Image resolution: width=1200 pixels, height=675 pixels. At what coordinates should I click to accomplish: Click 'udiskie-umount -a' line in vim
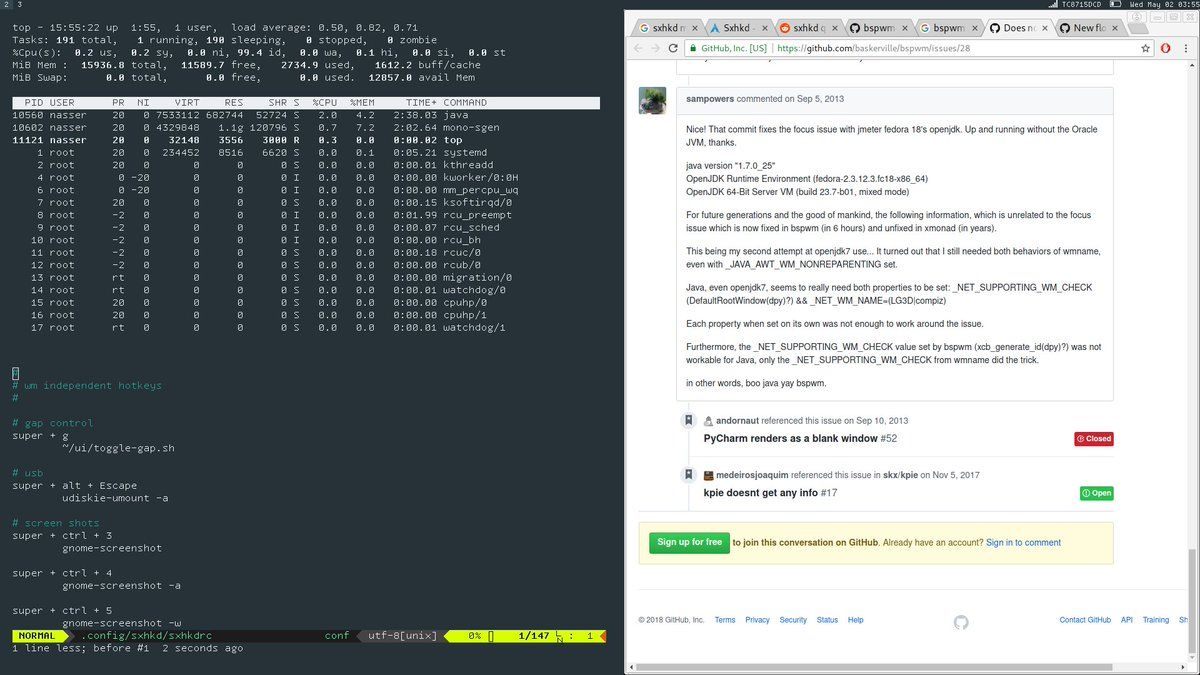115,498
